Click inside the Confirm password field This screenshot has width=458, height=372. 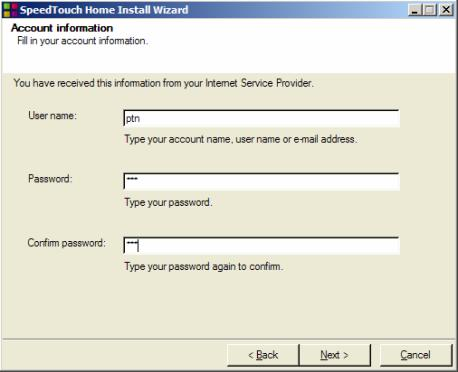pyautogui.click(x=261, y=246)
